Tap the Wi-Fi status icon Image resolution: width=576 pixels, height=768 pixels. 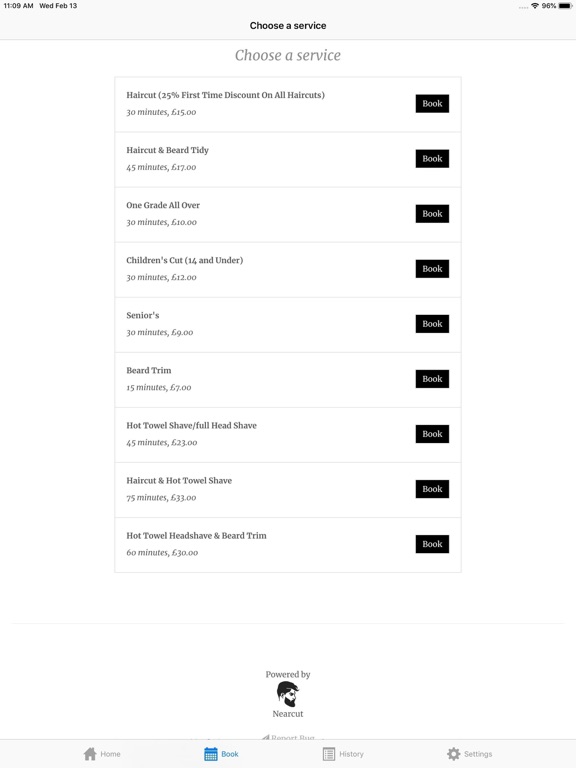[x=535, y=6]
